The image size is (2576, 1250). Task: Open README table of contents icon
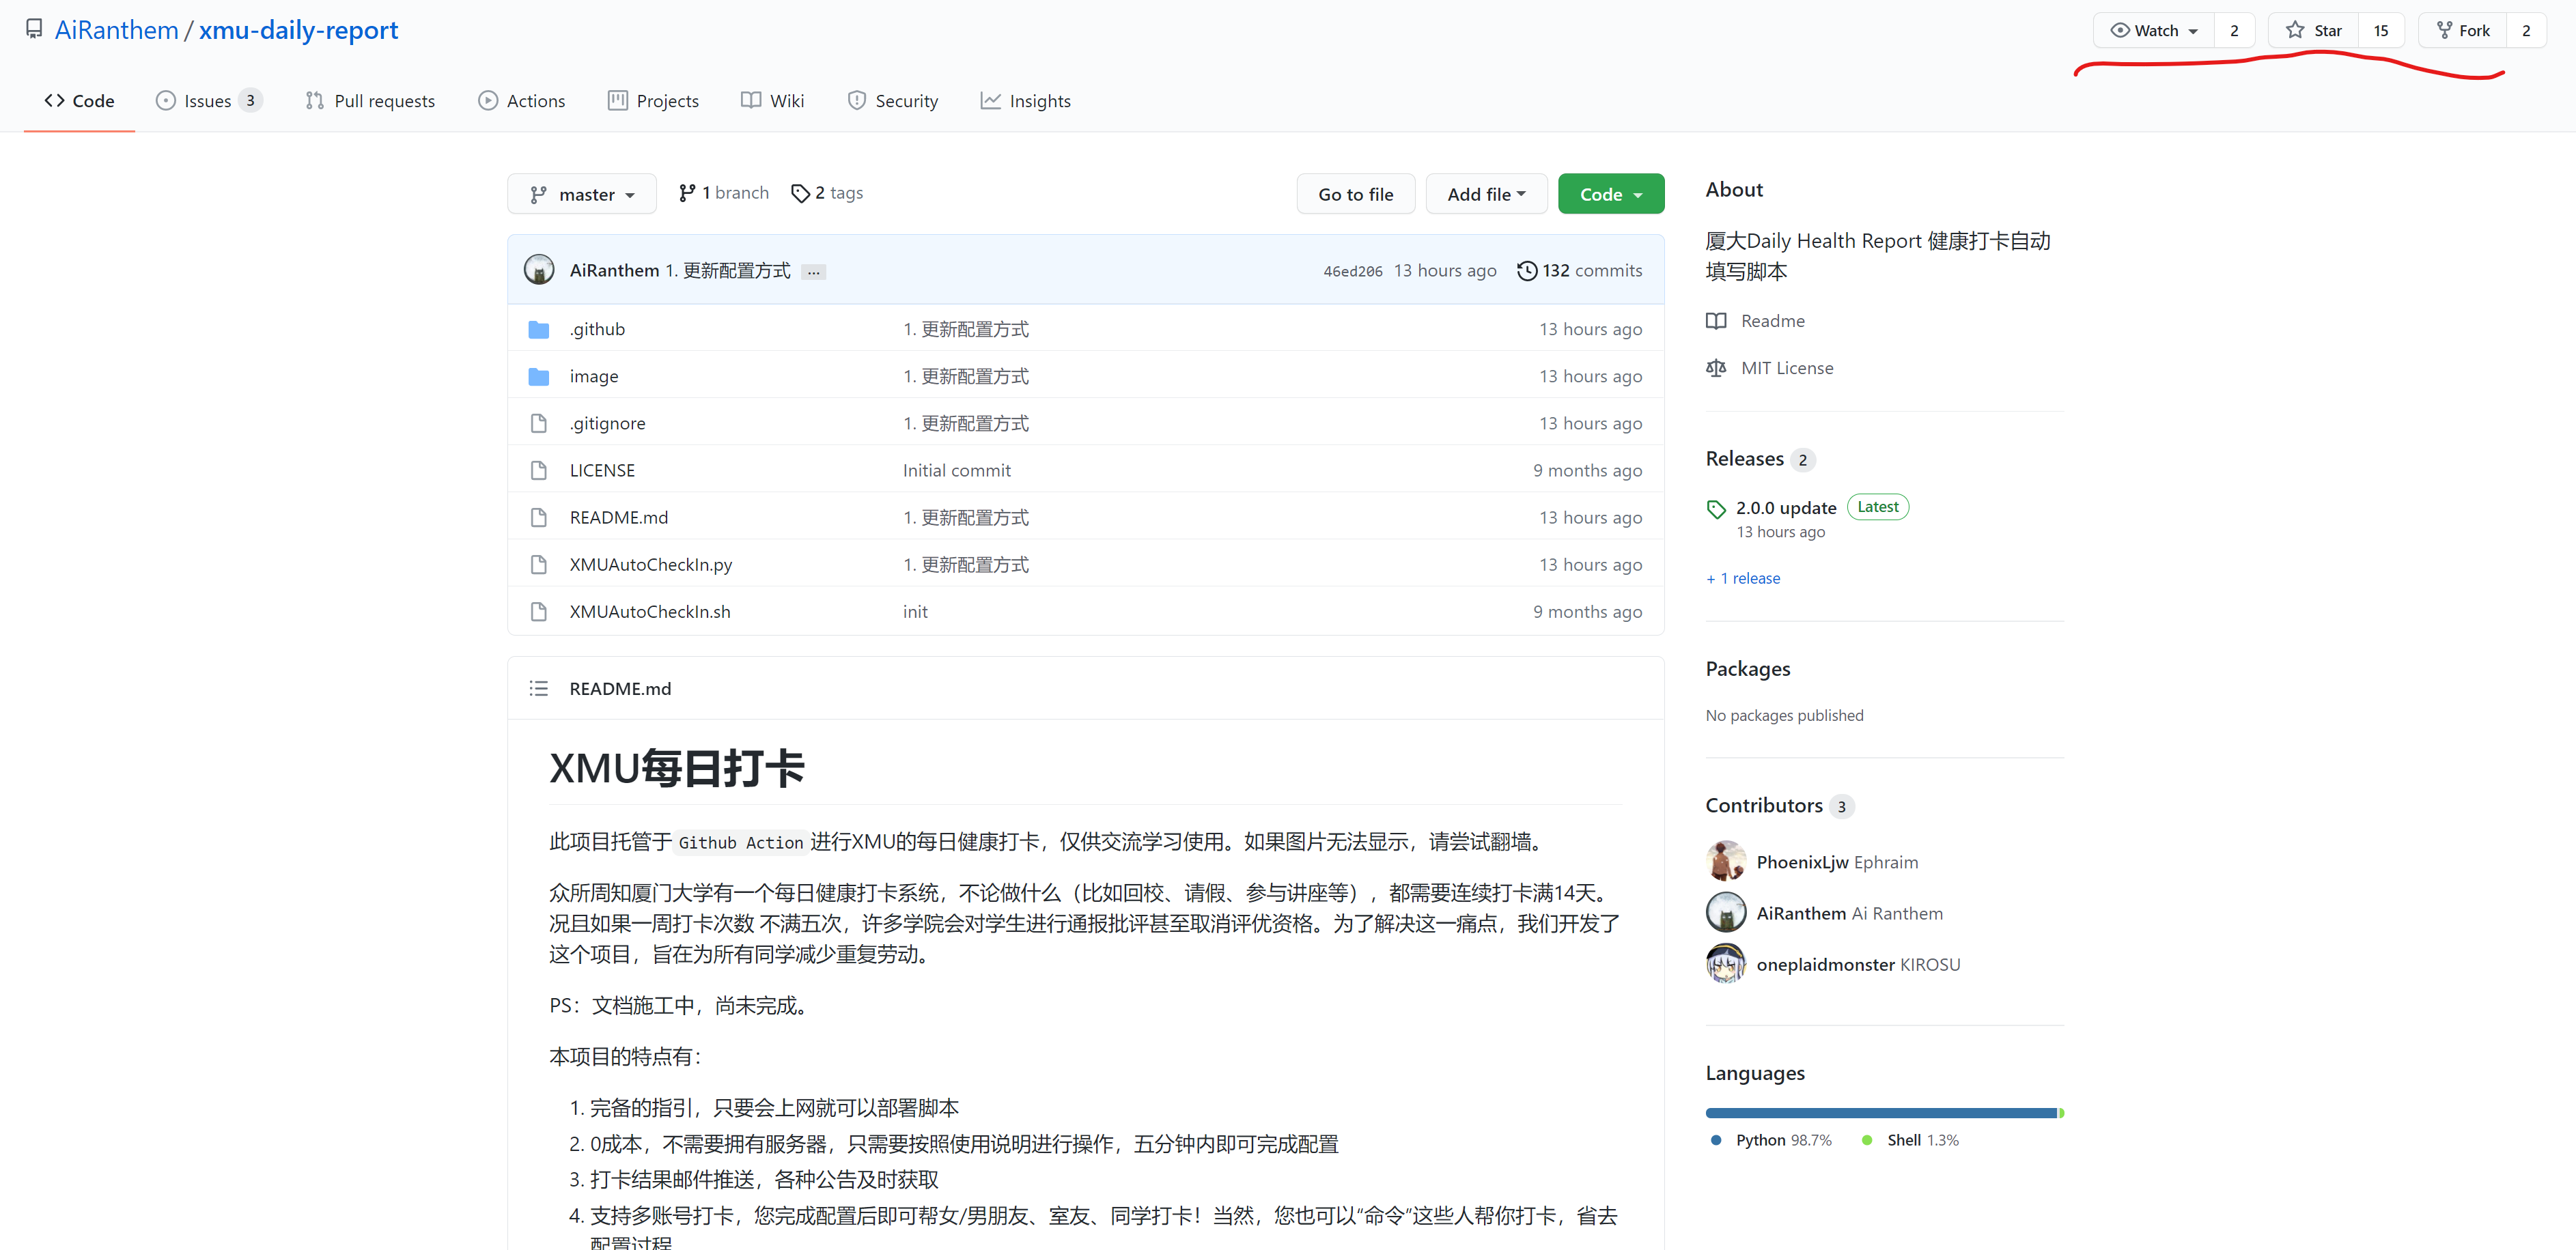pos(538,688)
